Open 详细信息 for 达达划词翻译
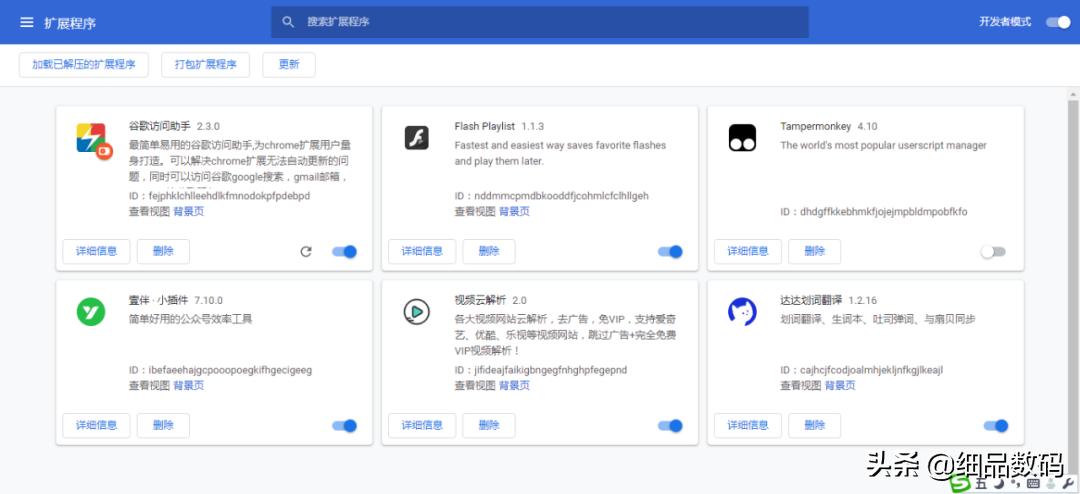Image resolution: width=1080 pixels, height=494 pixels. tap(748, 426)
